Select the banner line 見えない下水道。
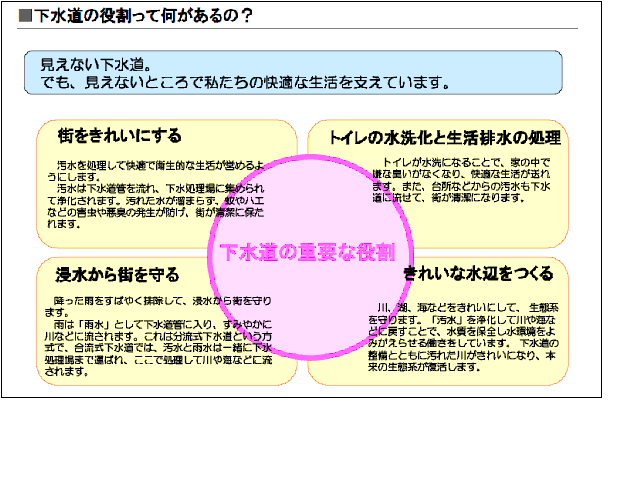This screenshot has width=640, height=480. [x=89, y=64]
